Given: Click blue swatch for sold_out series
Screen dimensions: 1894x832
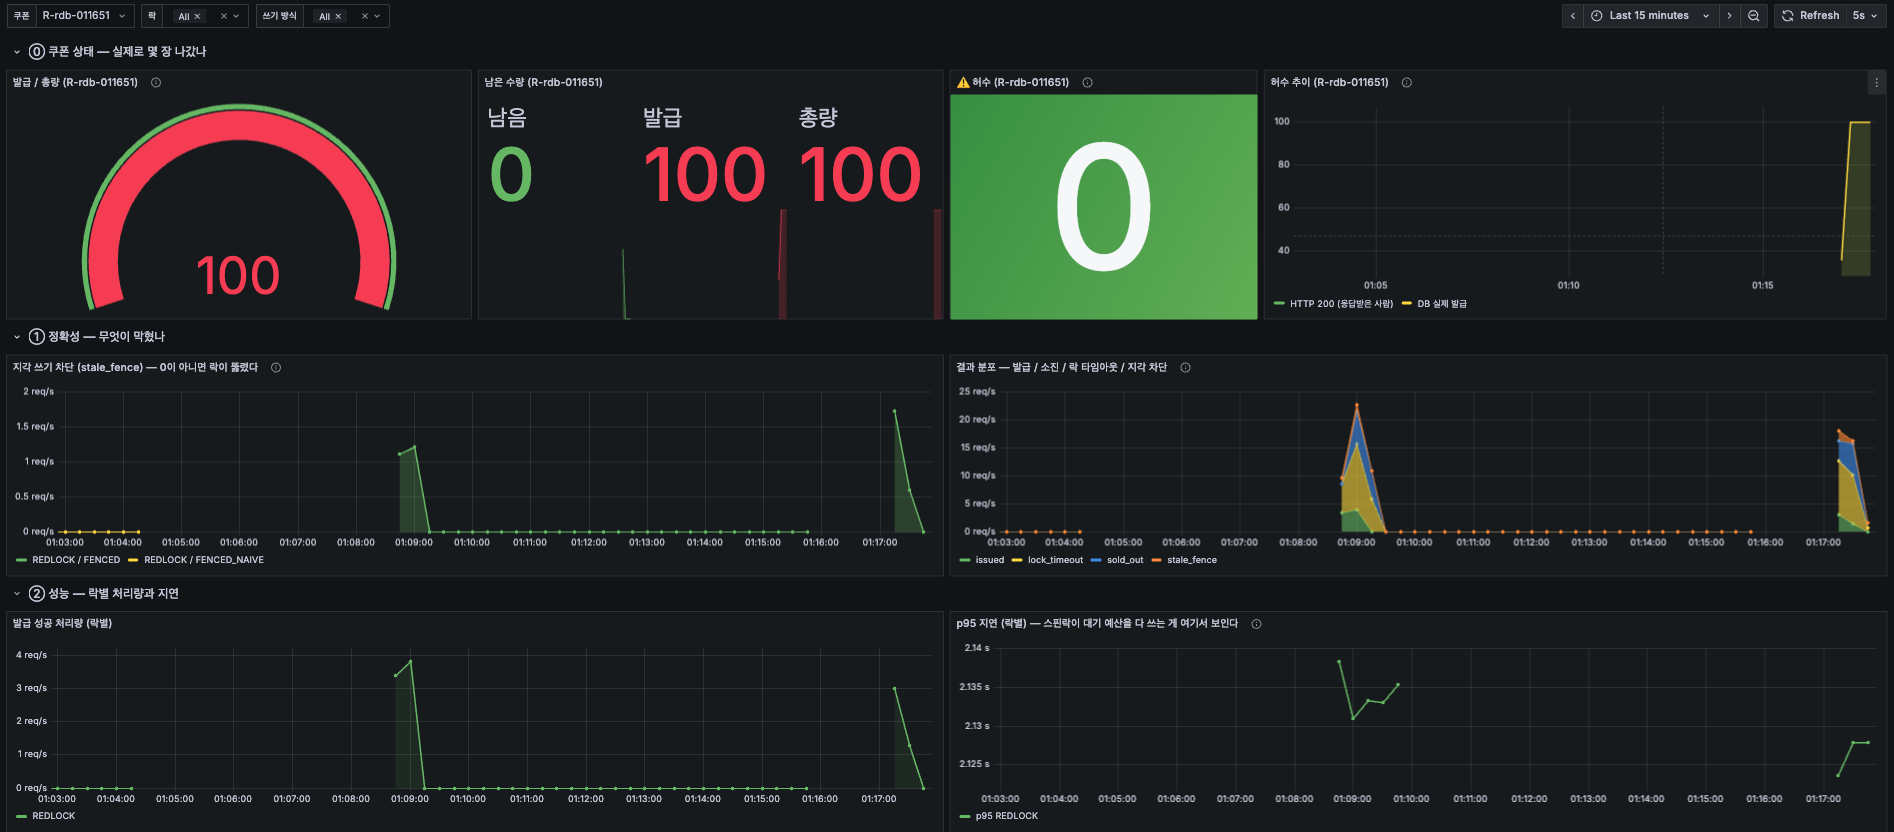Looking at the screenshot, I should point(1096,560).
